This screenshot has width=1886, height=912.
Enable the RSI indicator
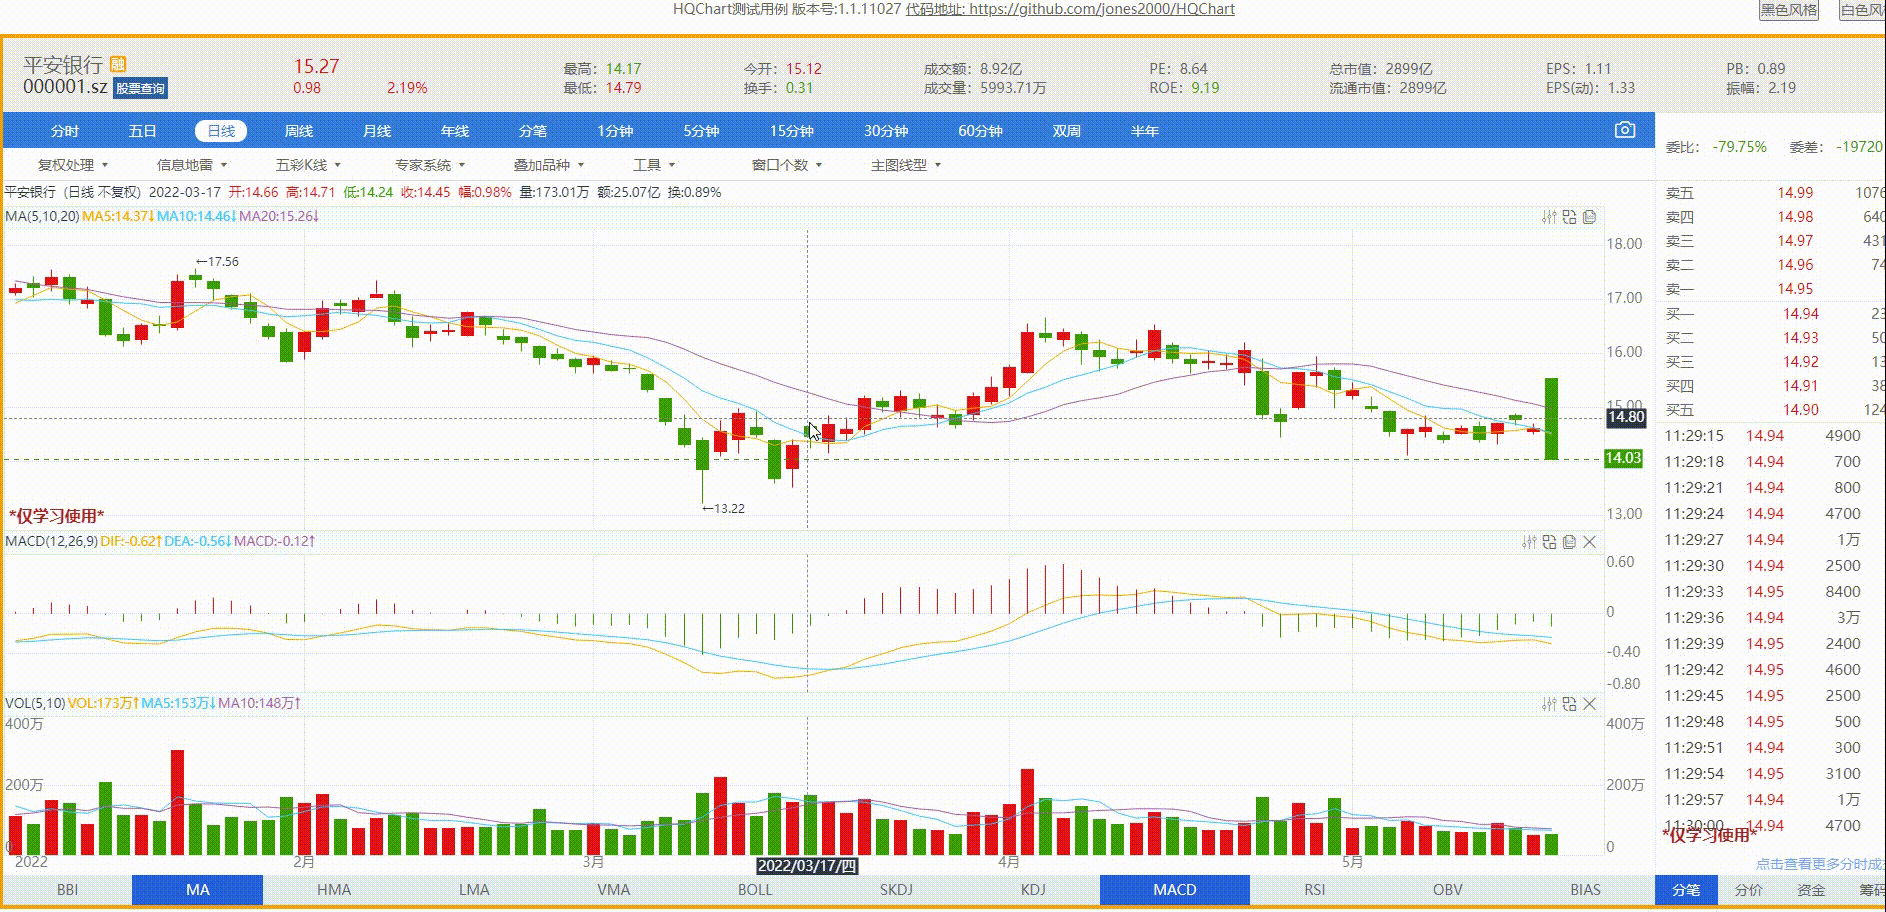1315,889
